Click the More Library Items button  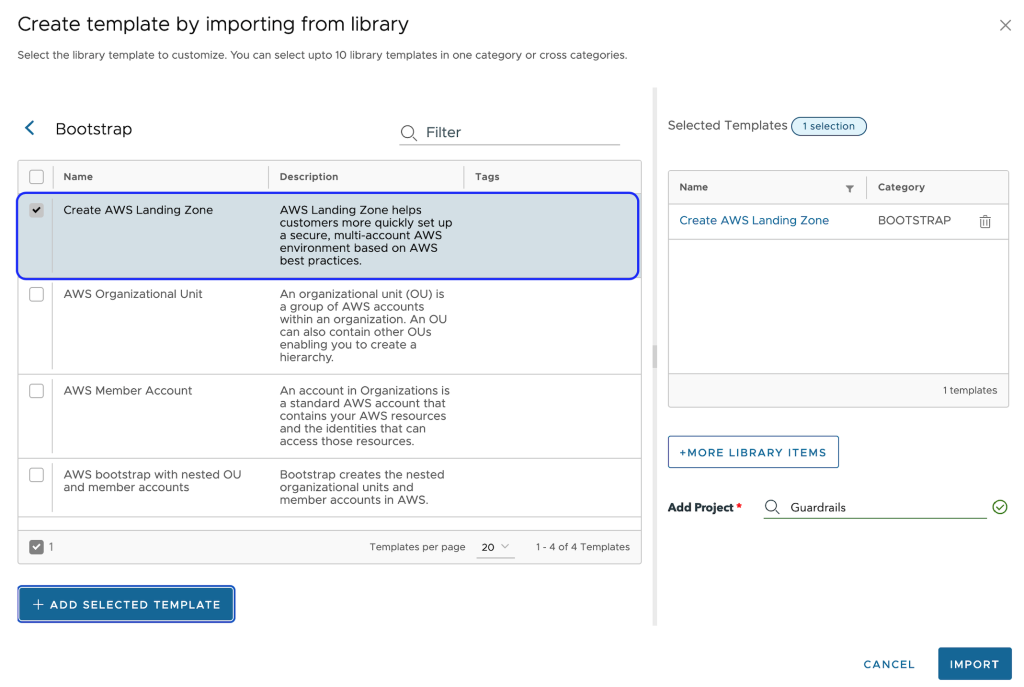tap(753, 452)
